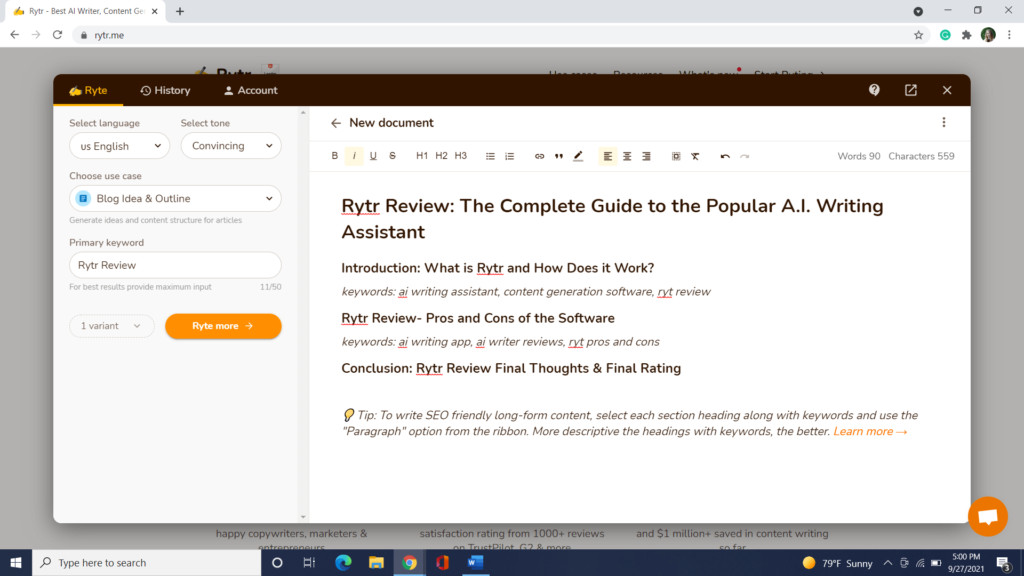Screen dimensions: 1024x576
Task: Toggle italic formatting button
Action: point(354,156)
